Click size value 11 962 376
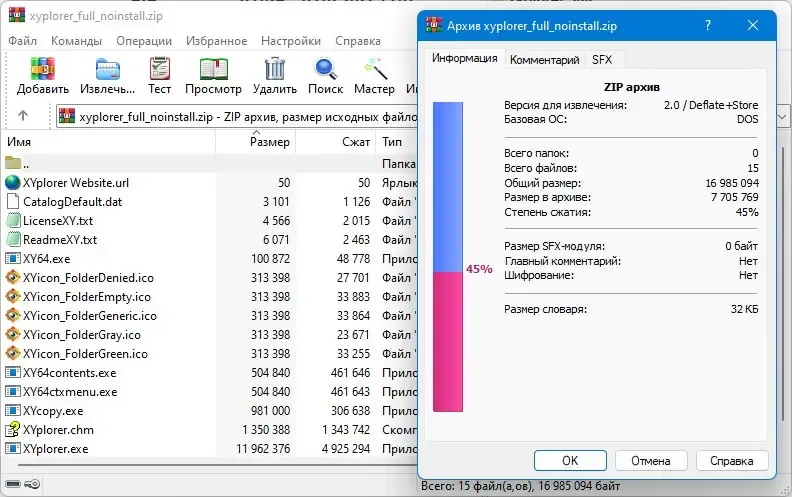The image size is (792, 497). (x=263, y=449)
